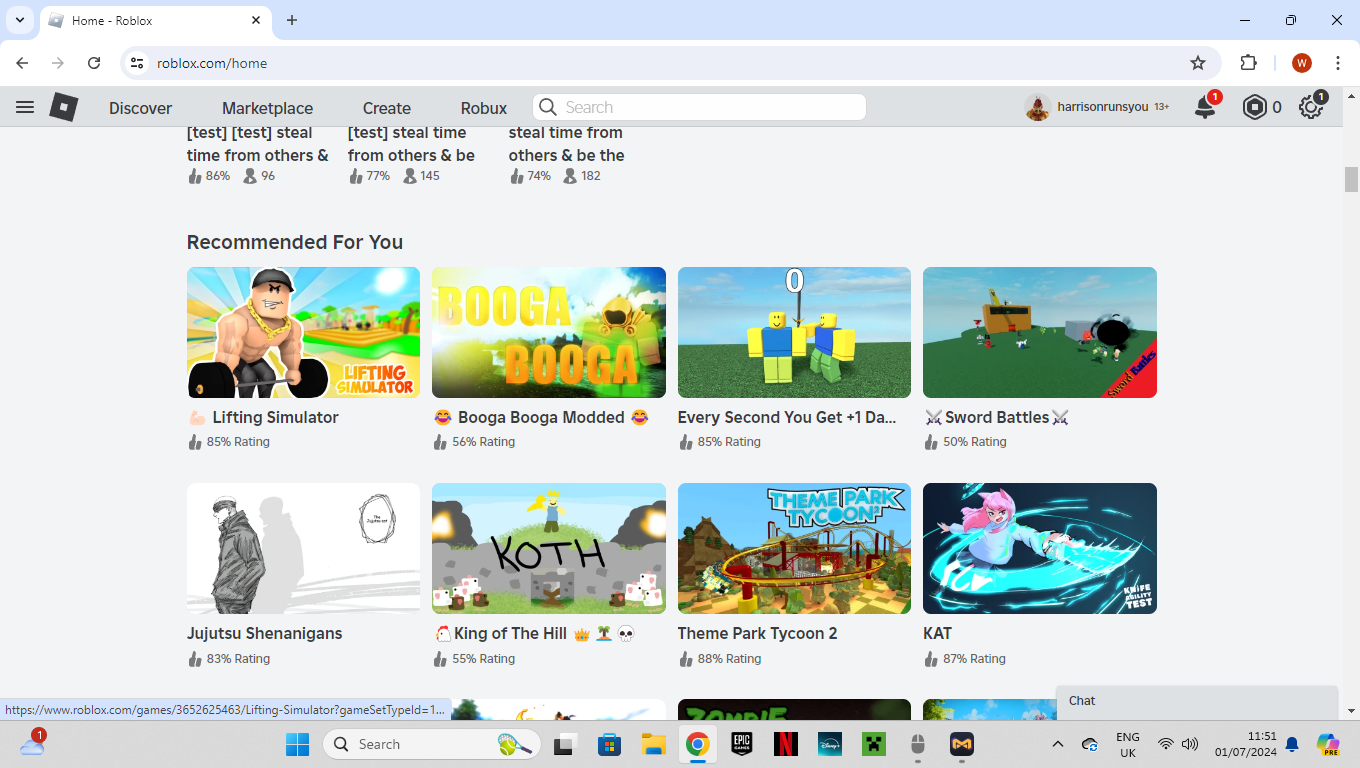
Task: Click the harrisonrunsyou avatar picture
Action: pos(1038,107)
